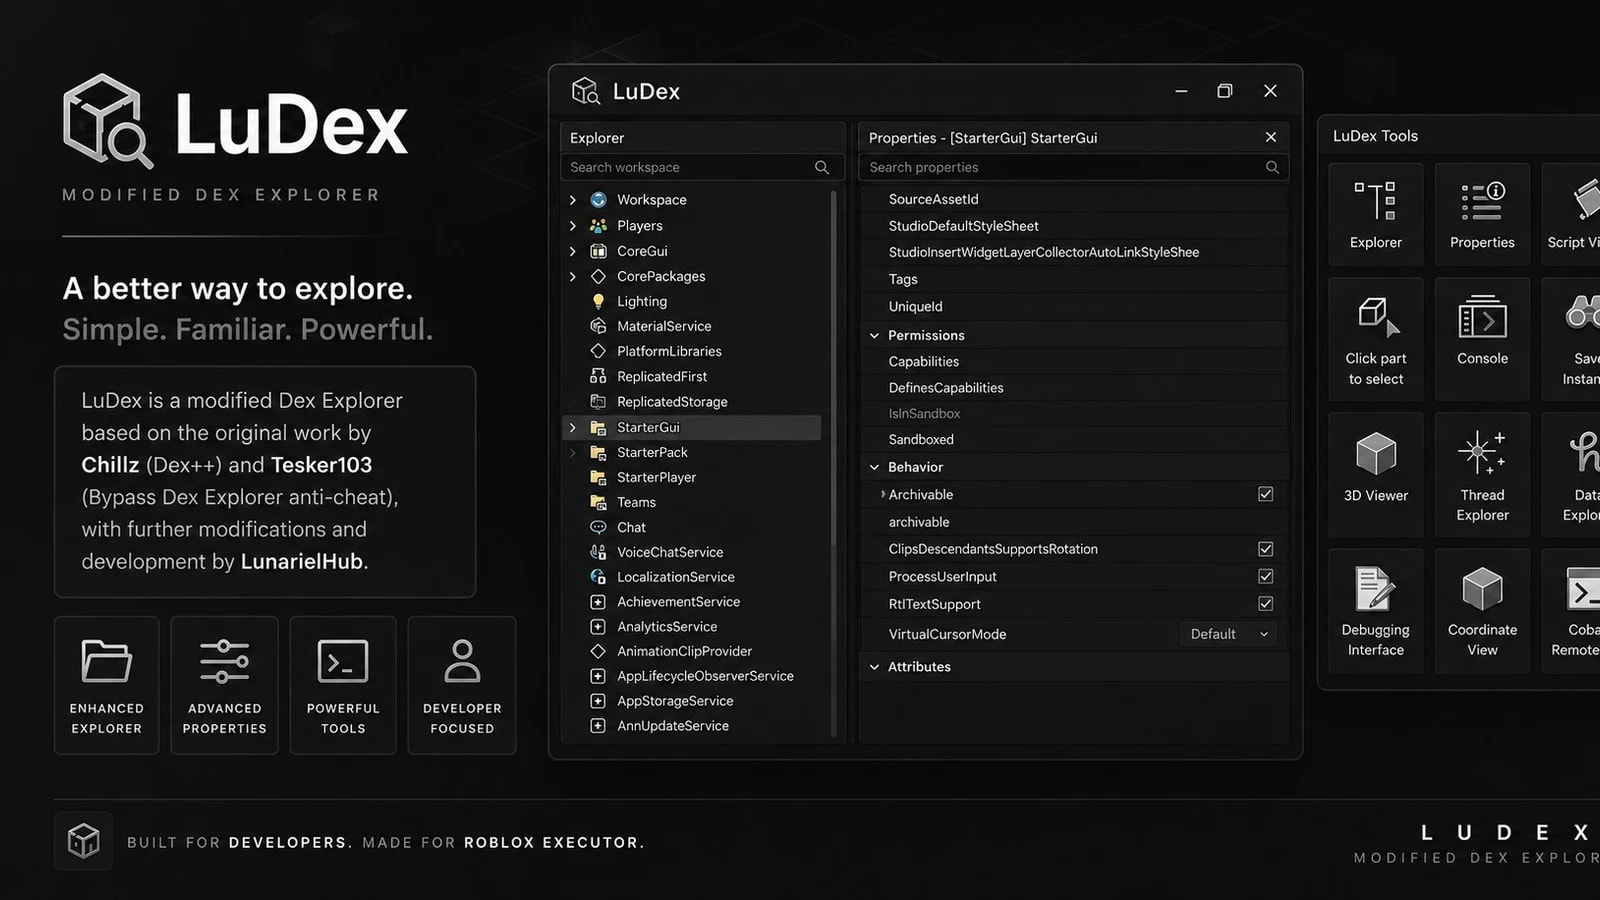Select the VoiceChatService icon

pyautogui.click(x=598, y=552)
